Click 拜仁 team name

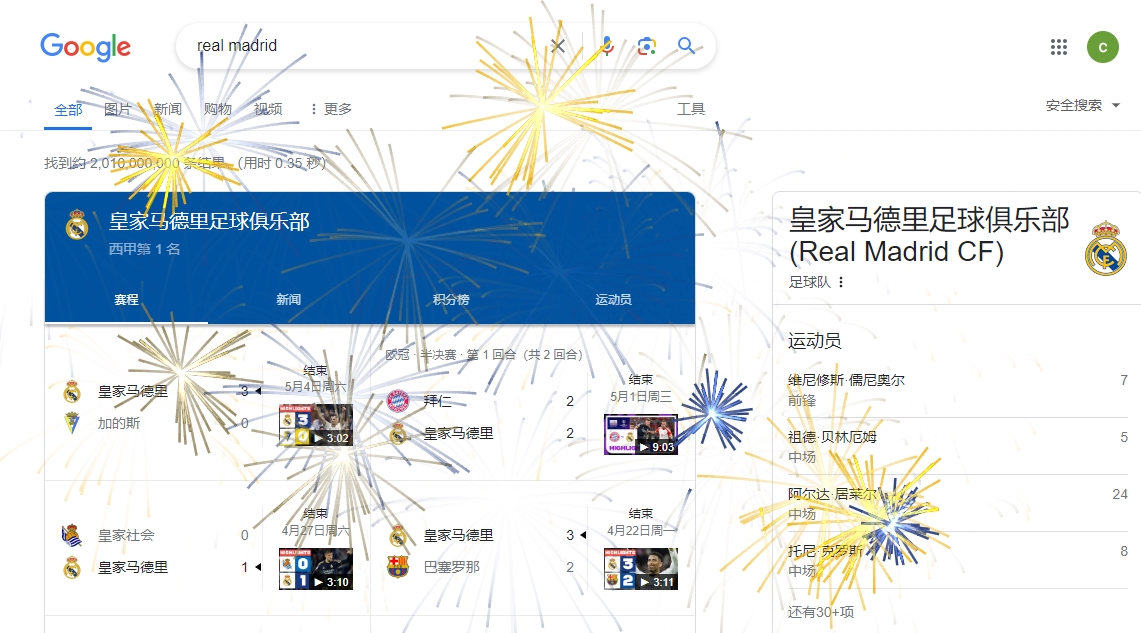click(437, 401)
